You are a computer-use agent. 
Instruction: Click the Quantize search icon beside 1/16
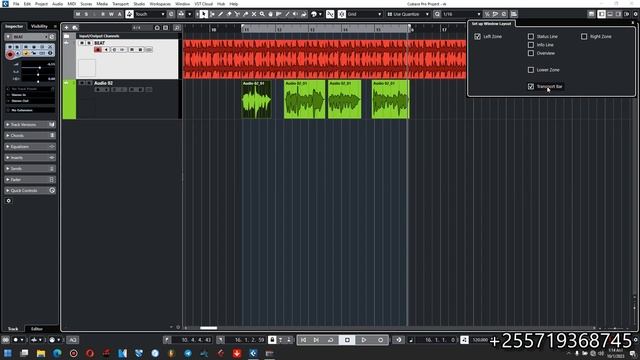(x=437, y=14)
